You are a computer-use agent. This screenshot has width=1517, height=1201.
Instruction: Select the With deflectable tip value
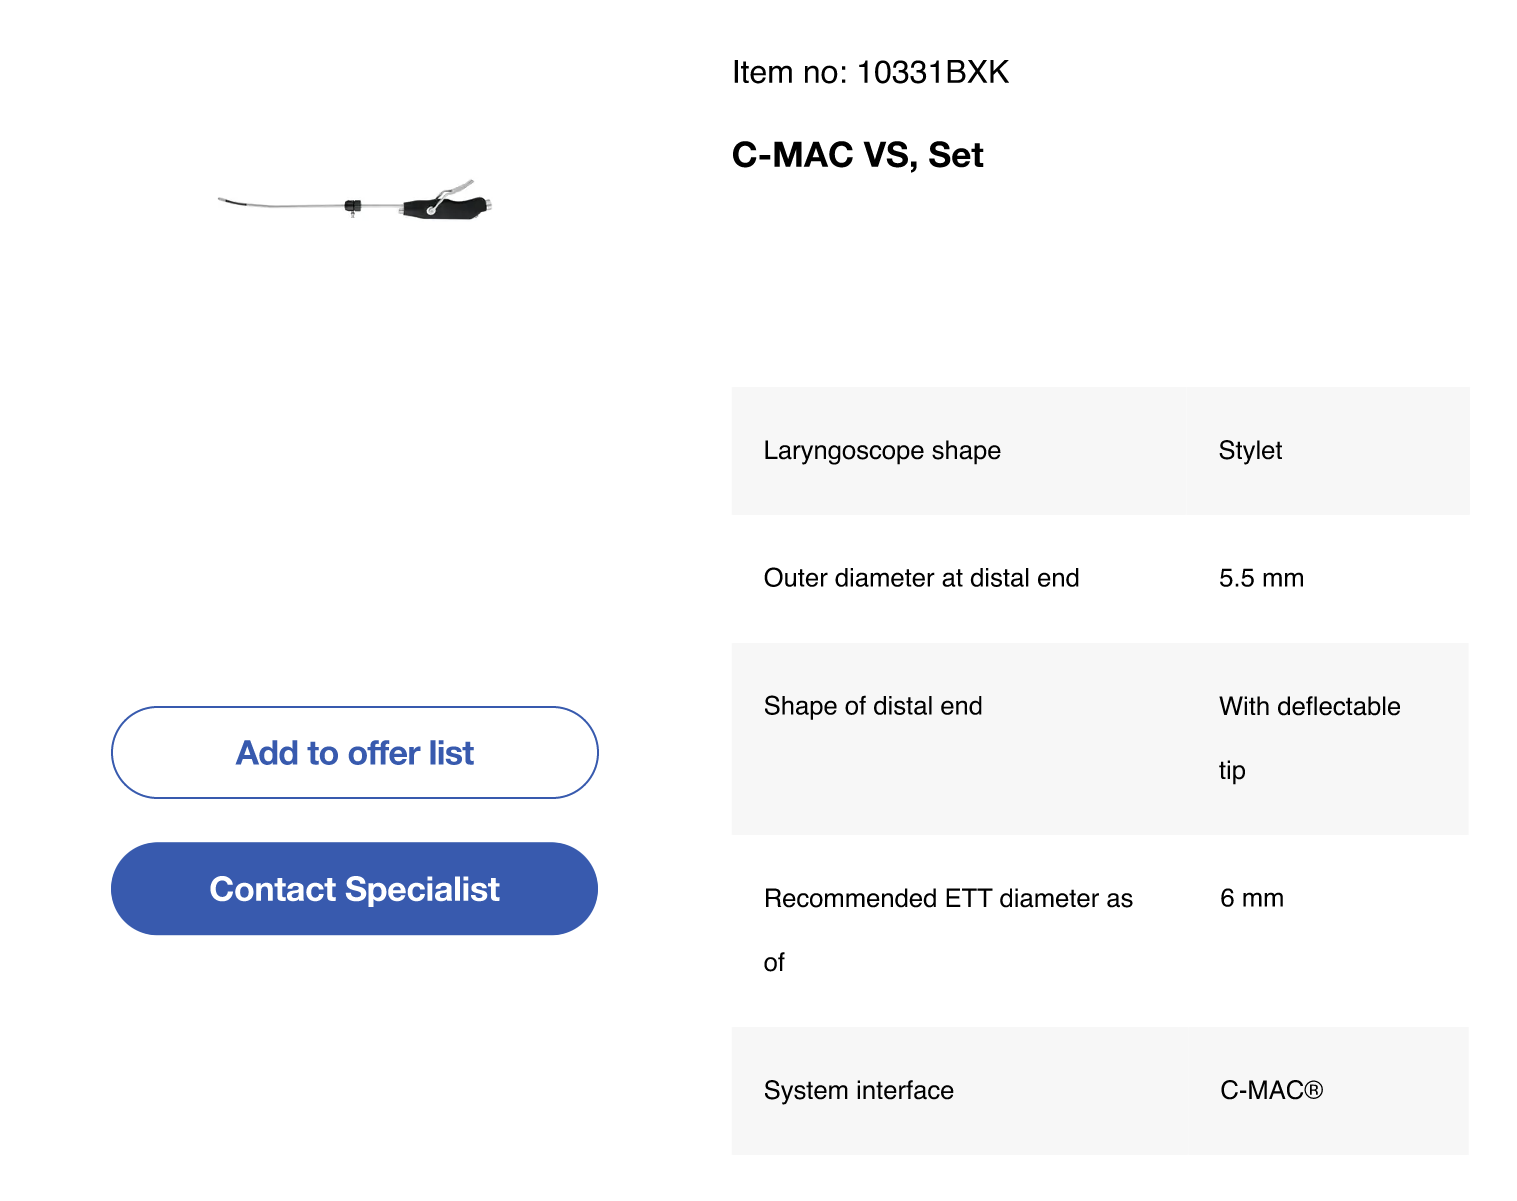[x=1309, y=738]
